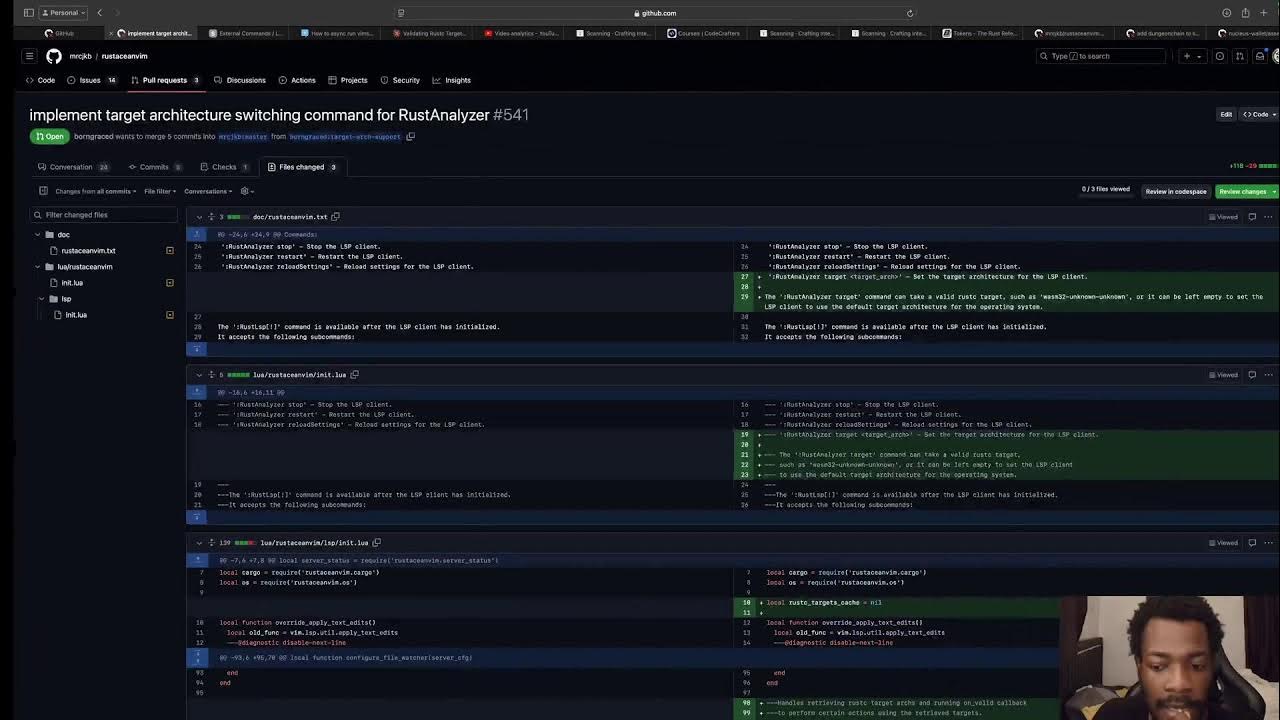Viewport: 1280px width, 720px height.
Task: Click the github.com address bar
Action: click(x=655, y=13)
